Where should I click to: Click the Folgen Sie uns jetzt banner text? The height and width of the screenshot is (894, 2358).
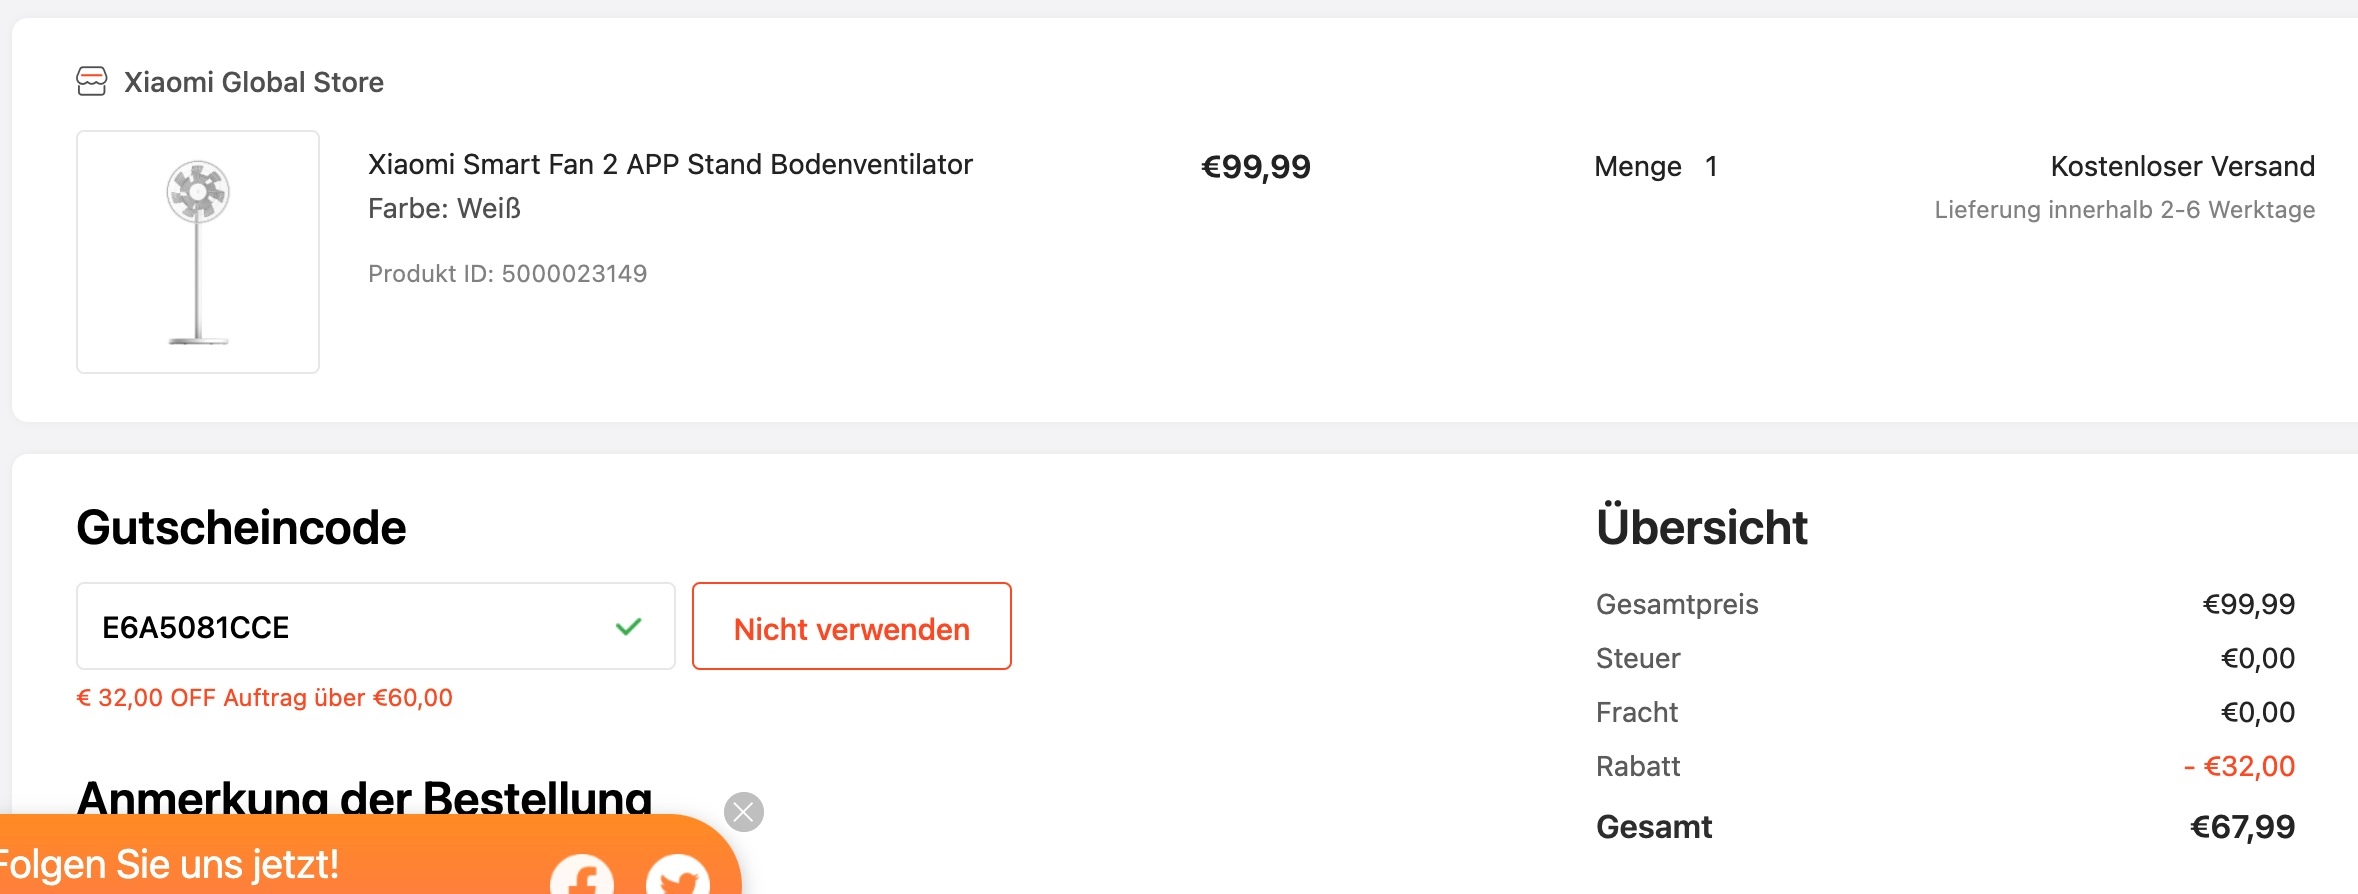(x=168, y=864)
